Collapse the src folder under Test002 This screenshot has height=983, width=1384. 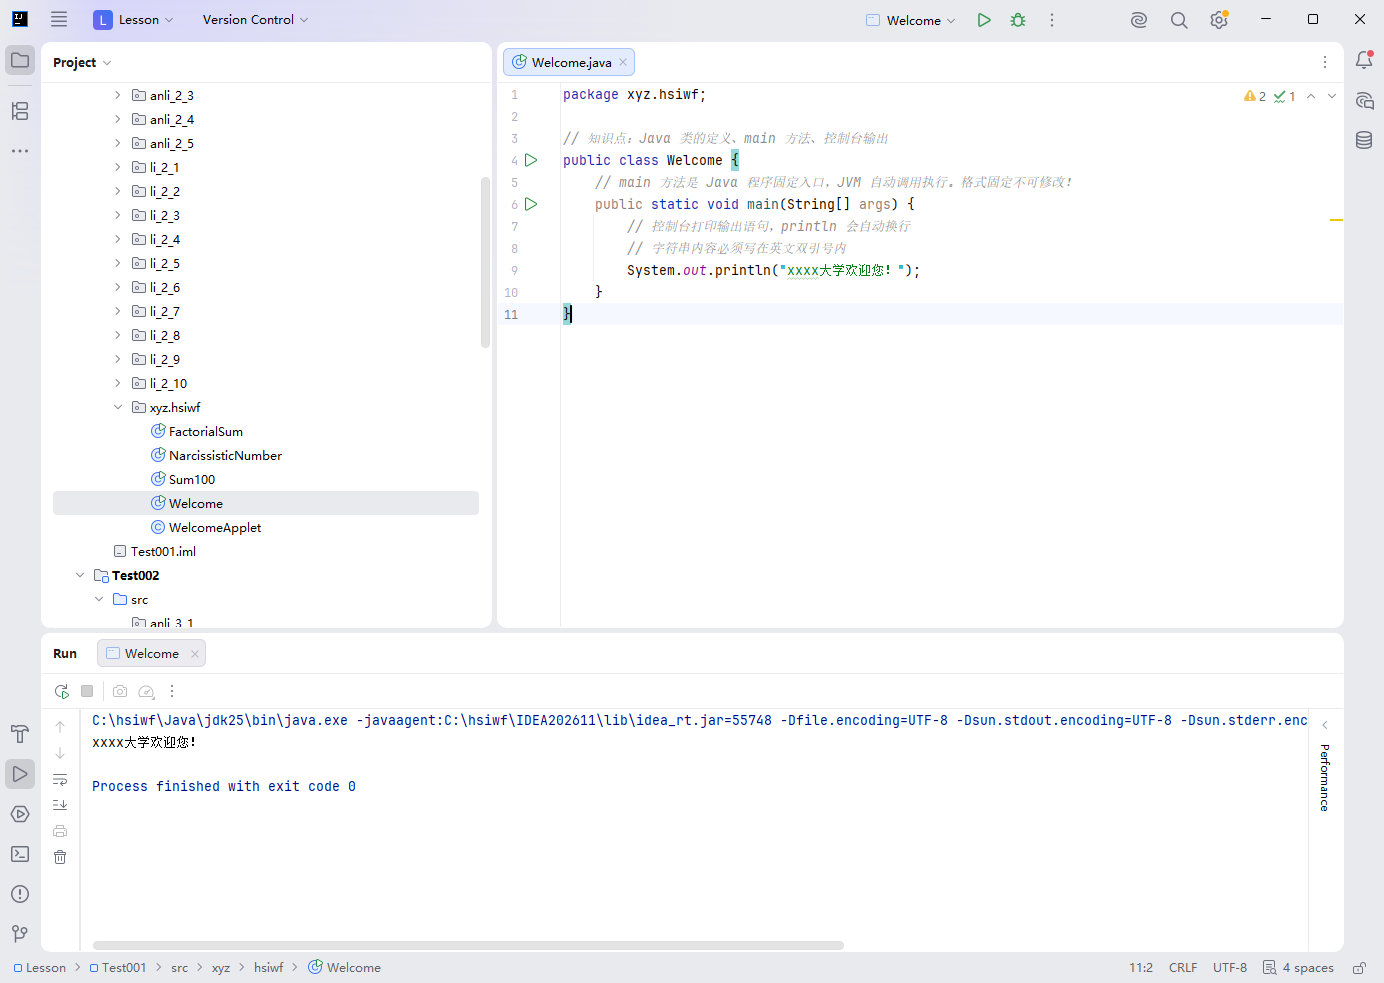(98, 599)
